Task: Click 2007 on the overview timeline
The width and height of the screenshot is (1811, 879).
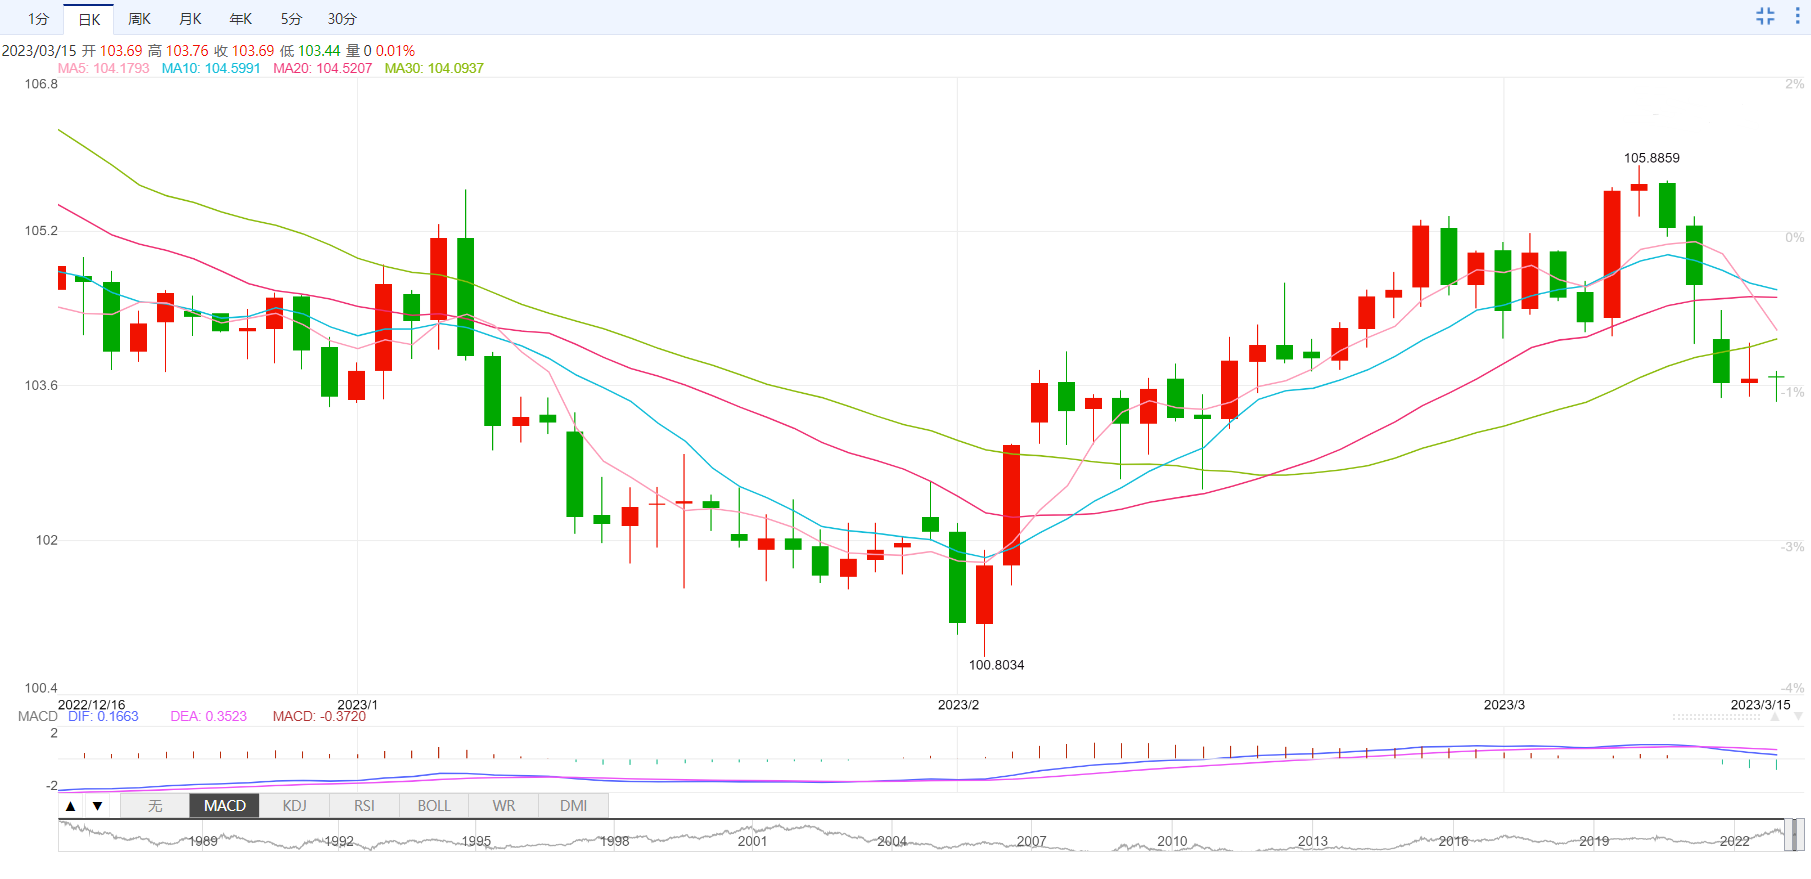Action: pyautogui.click(x=1031, y=841)
